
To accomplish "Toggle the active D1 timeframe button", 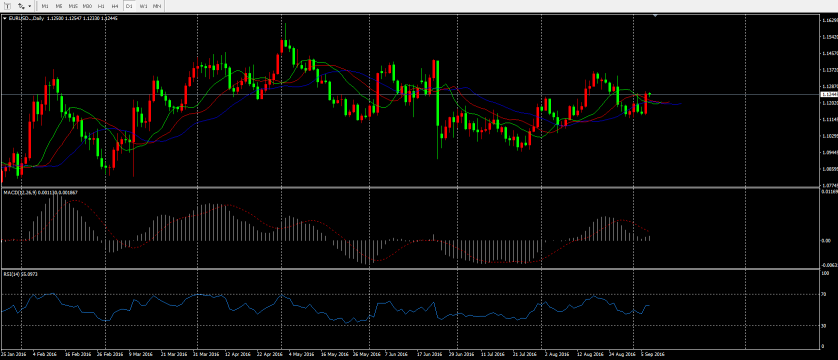I will click(x=129, y=6).
